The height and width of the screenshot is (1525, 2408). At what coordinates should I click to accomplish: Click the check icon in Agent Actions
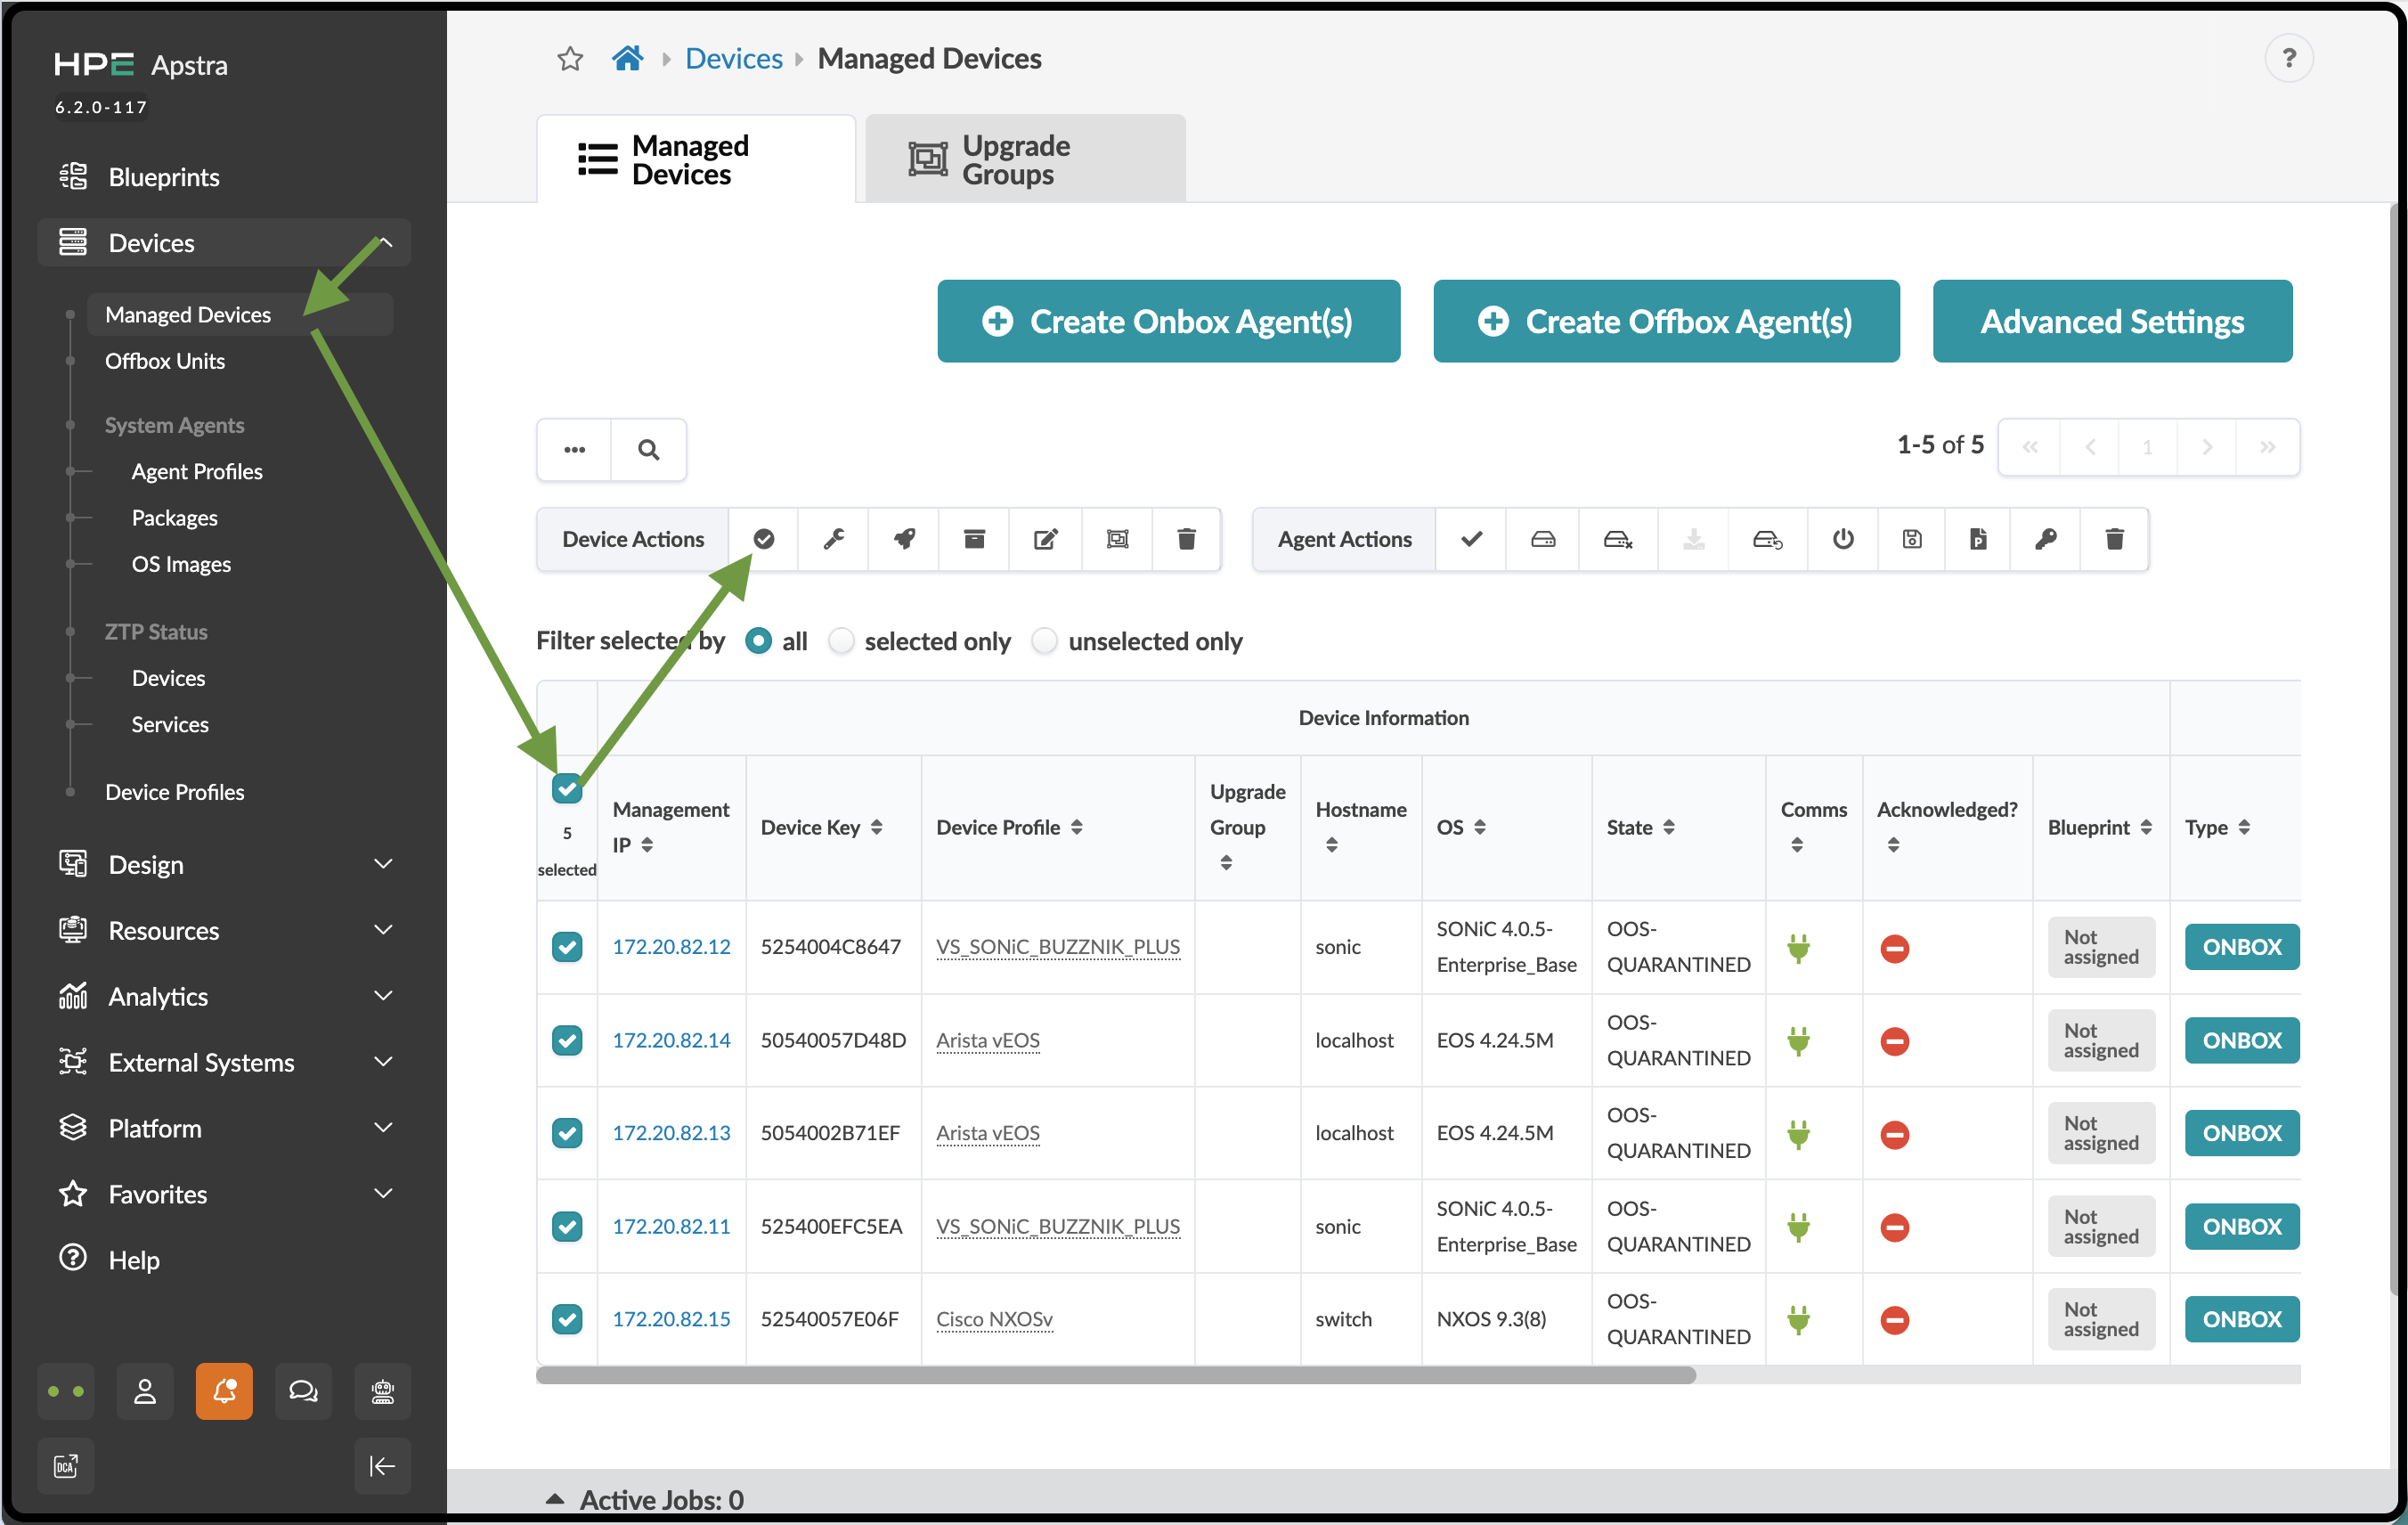1471,539
